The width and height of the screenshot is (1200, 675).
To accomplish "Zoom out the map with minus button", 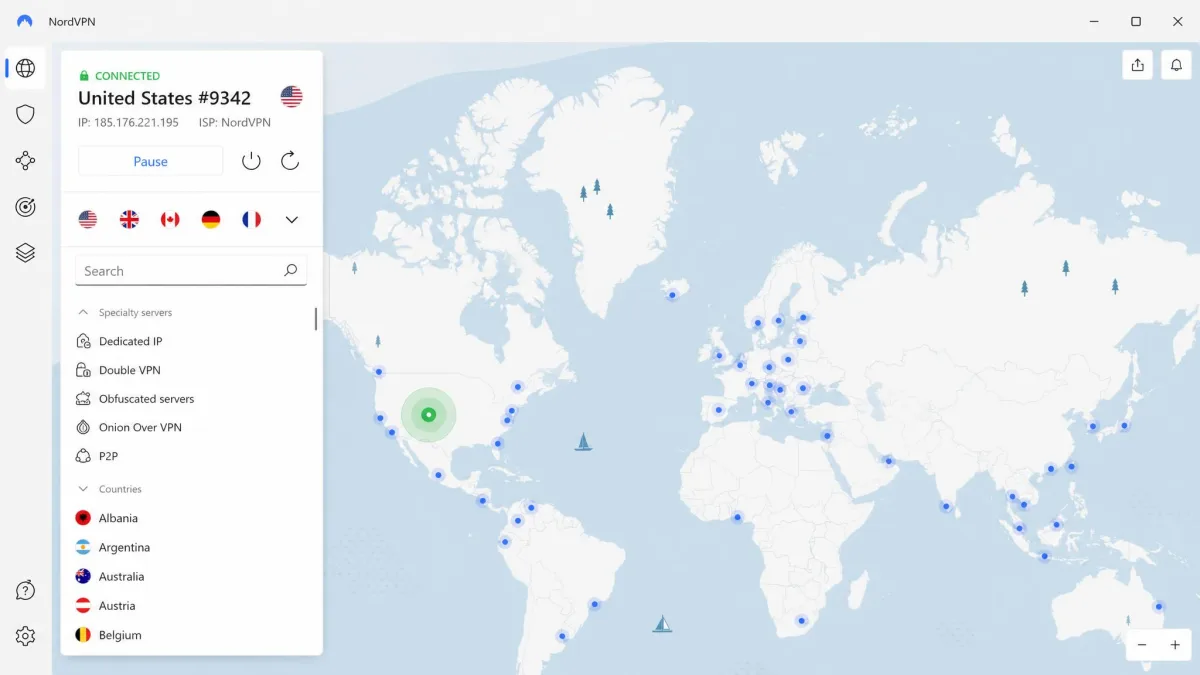I will [1142, 645].
